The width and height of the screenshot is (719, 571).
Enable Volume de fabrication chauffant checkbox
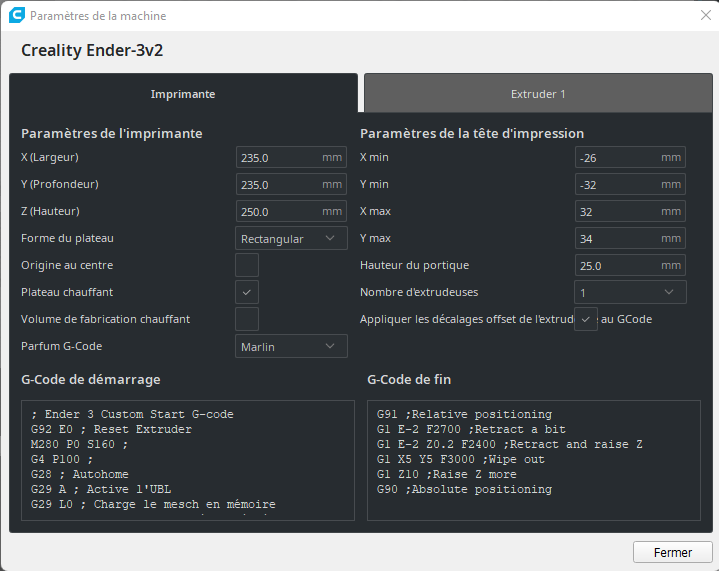point(247,319)
